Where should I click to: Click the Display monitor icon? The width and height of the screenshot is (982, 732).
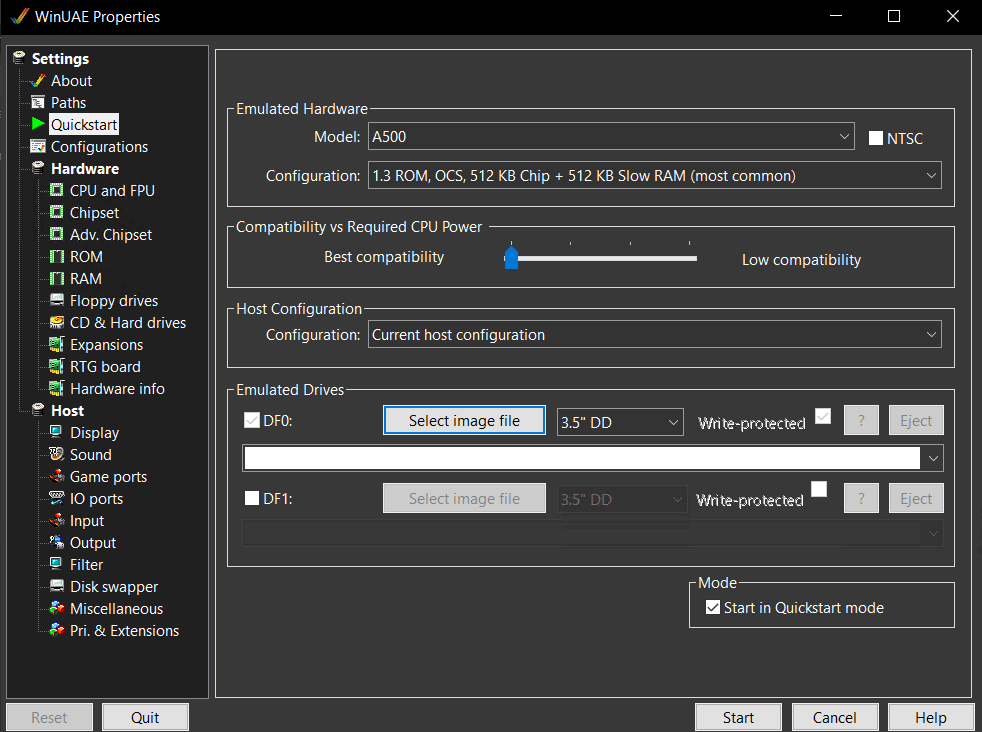click(56, 432)
